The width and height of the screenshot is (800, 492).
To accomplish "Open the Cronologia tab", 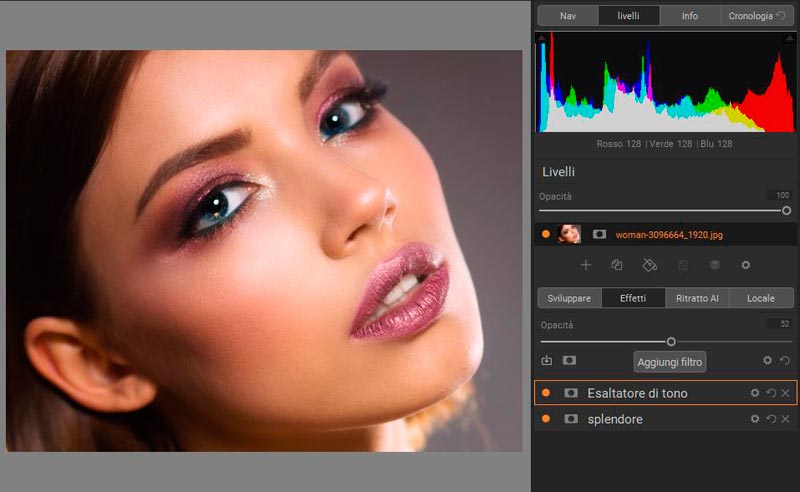I will coord(758,16).
